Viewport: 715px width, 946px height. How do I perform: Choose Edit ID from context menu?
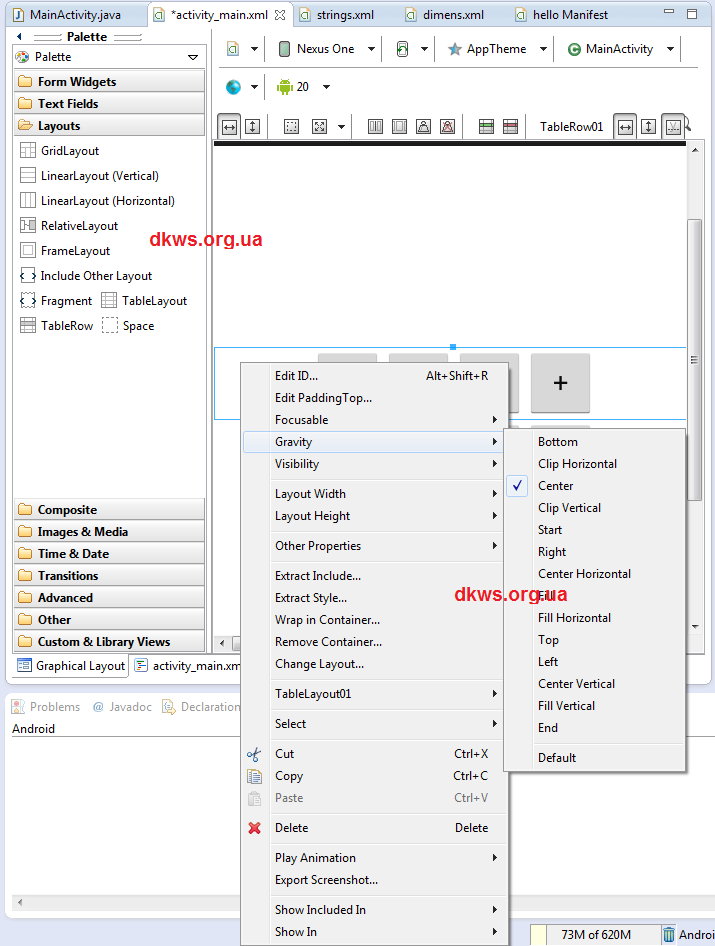(375, 376)
